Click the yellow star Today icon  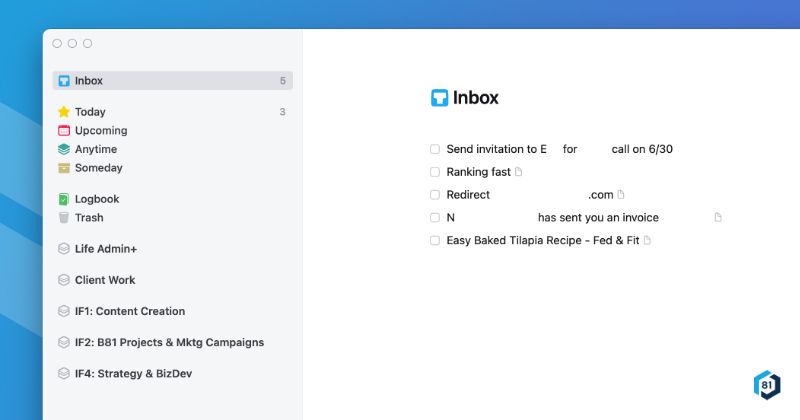click(x=64, y=112)
